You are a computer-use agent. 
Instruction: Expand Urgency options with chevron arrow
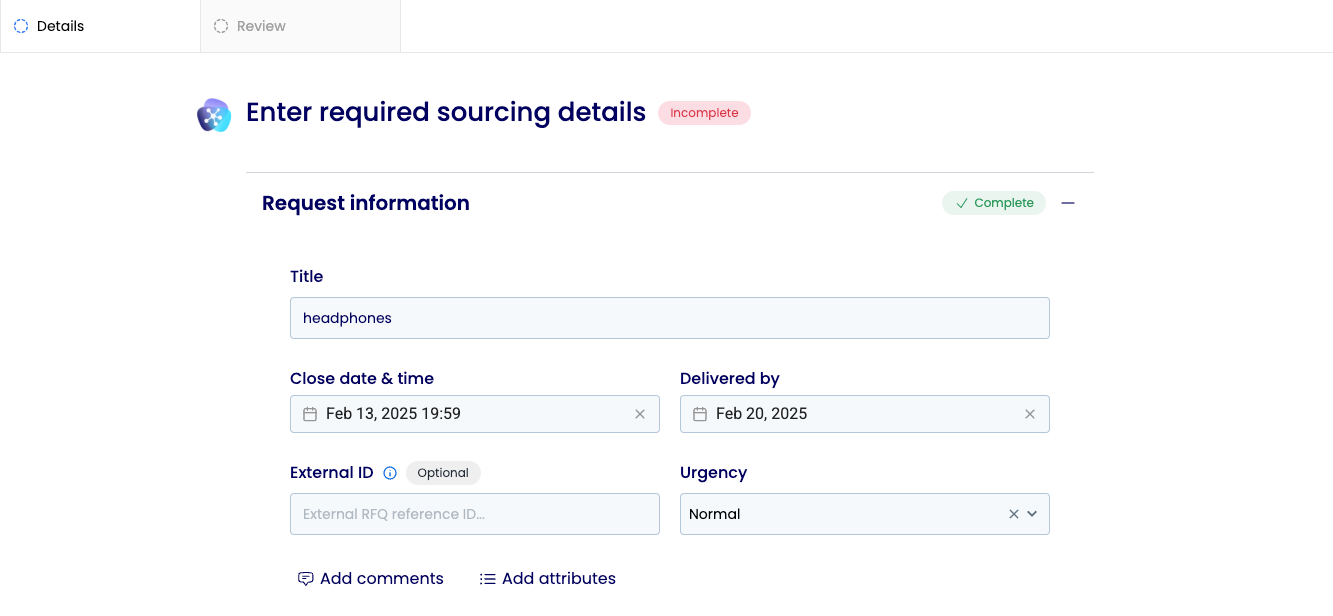[1032, 514]
